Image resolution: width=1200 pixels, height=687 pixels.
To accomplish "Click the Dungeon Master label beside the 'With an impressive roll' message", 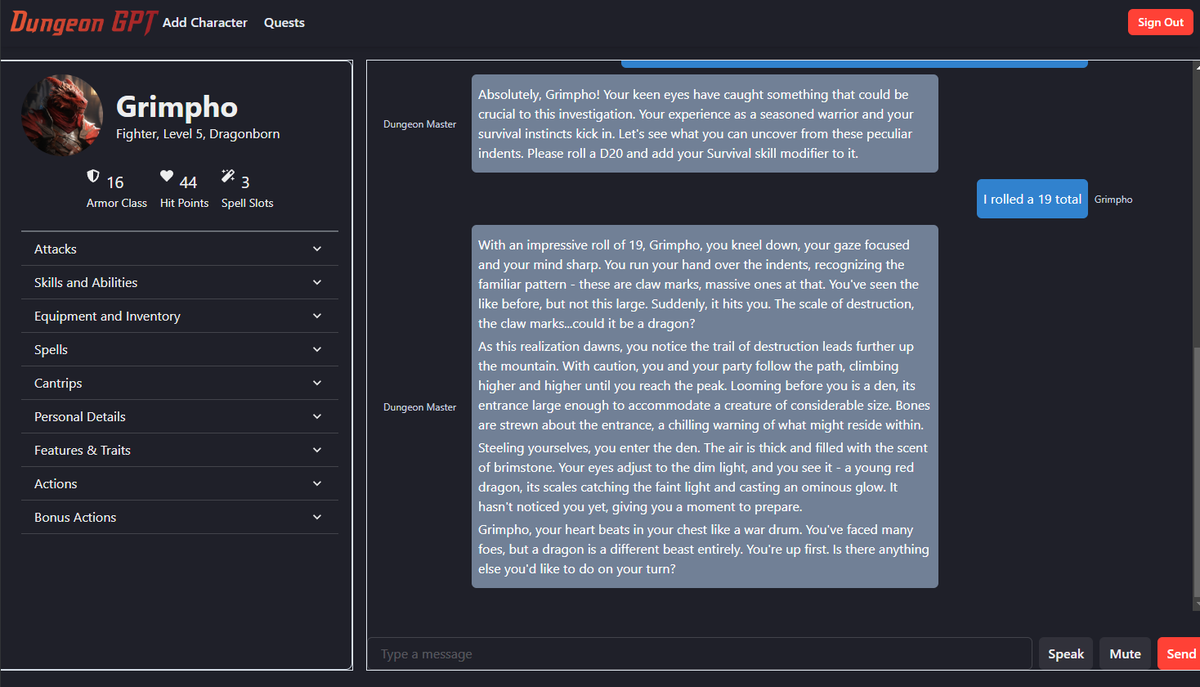I will 420,407.
